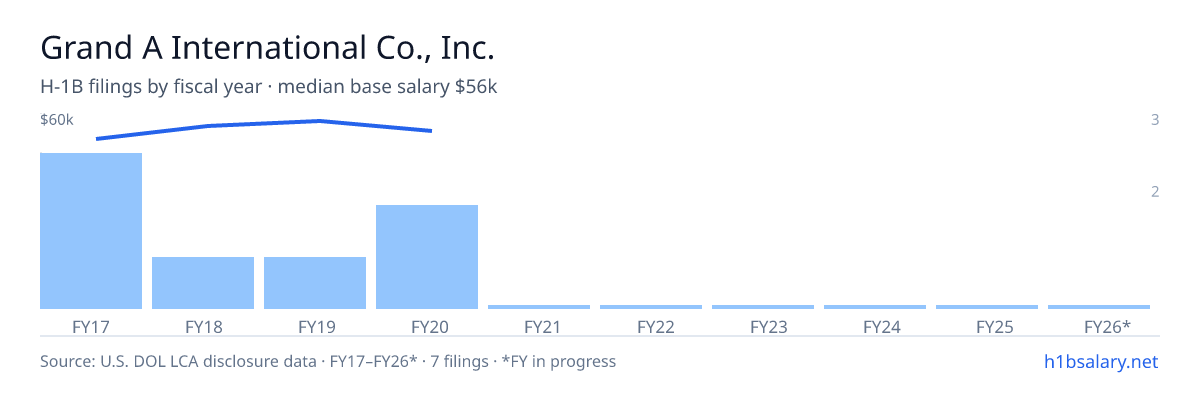The height and width of the screenshot is (400, 1200).
Task: Click the source note about DOL LCA data
Action: point(328,361)
